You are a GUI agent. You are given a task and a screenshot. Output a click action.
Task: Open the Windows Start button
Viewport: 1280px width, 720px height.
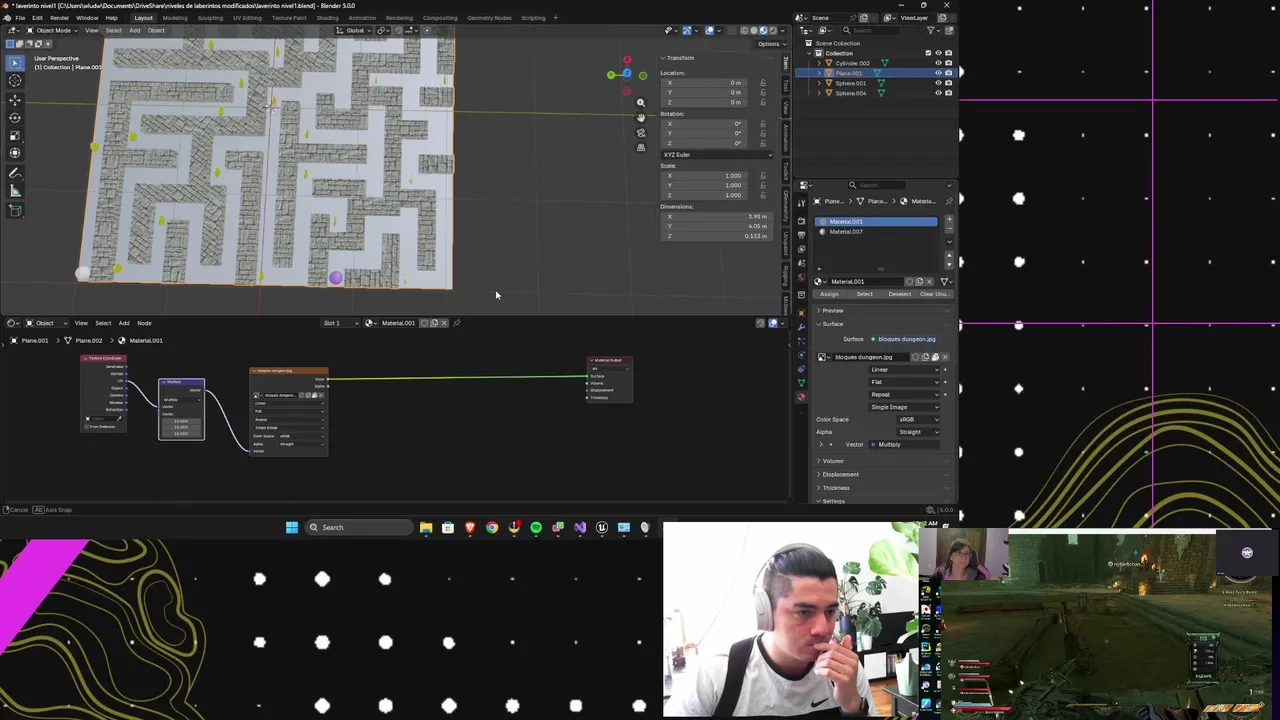(292, 527)
